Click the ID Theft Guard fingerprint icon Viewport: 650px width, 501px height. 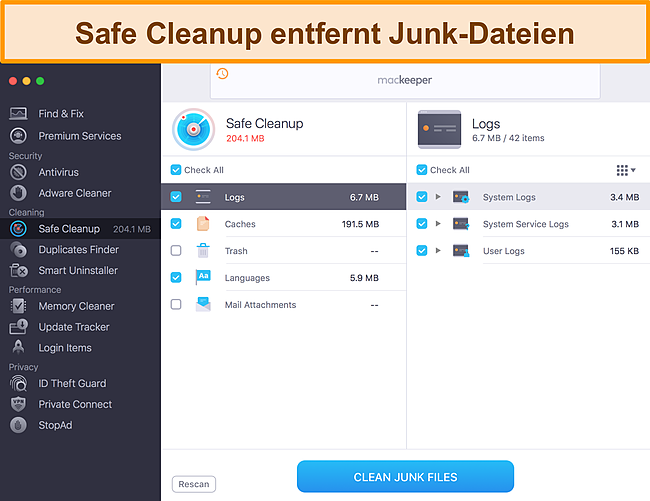[18, 383]
